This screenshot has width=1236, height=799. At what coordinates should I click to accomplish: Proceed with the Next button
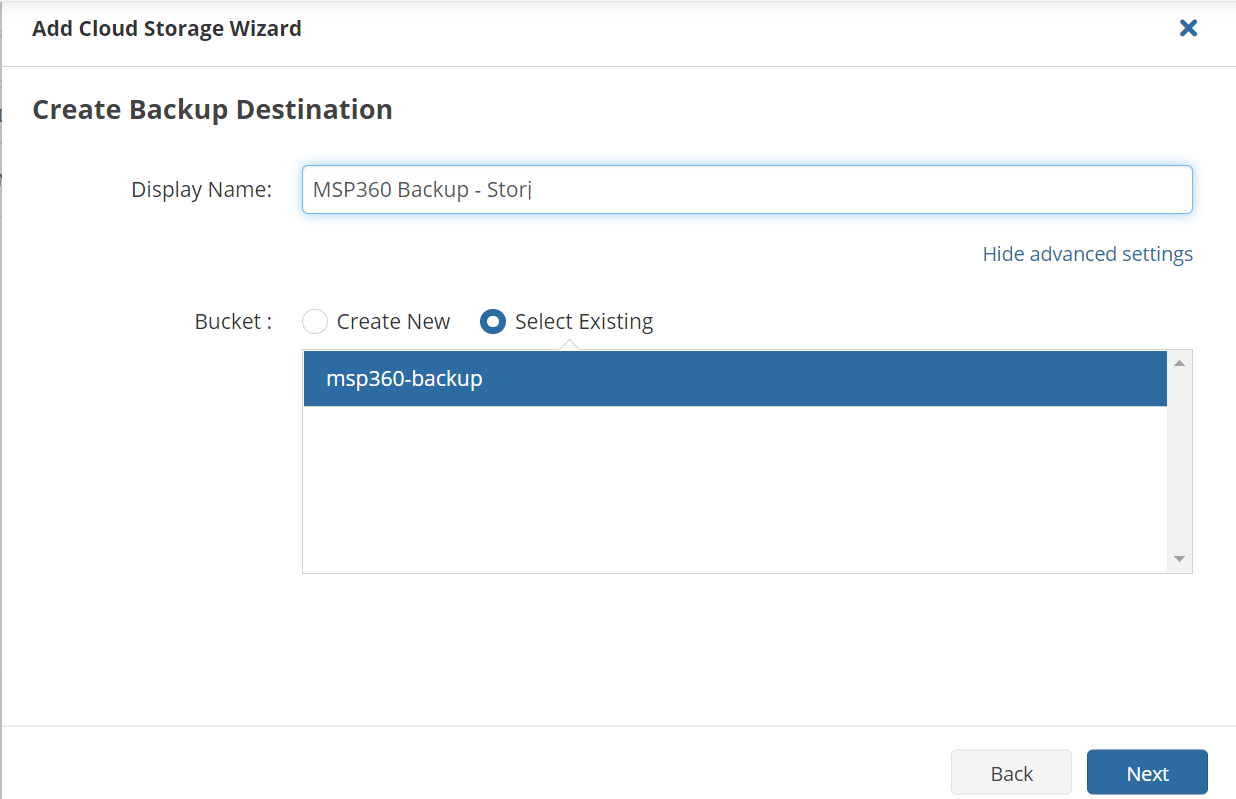tap(1147, 773)
